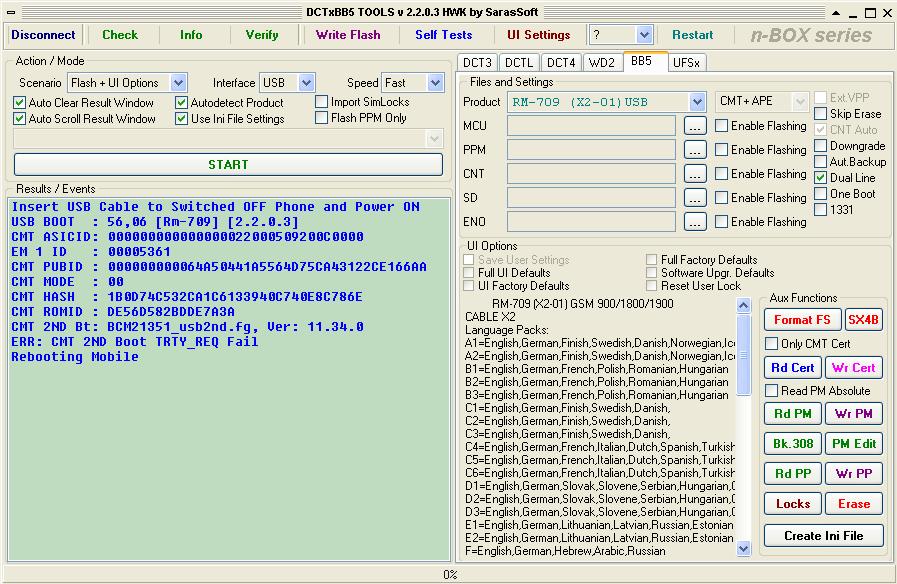Click Rd PM button

(x=793, y=414)
